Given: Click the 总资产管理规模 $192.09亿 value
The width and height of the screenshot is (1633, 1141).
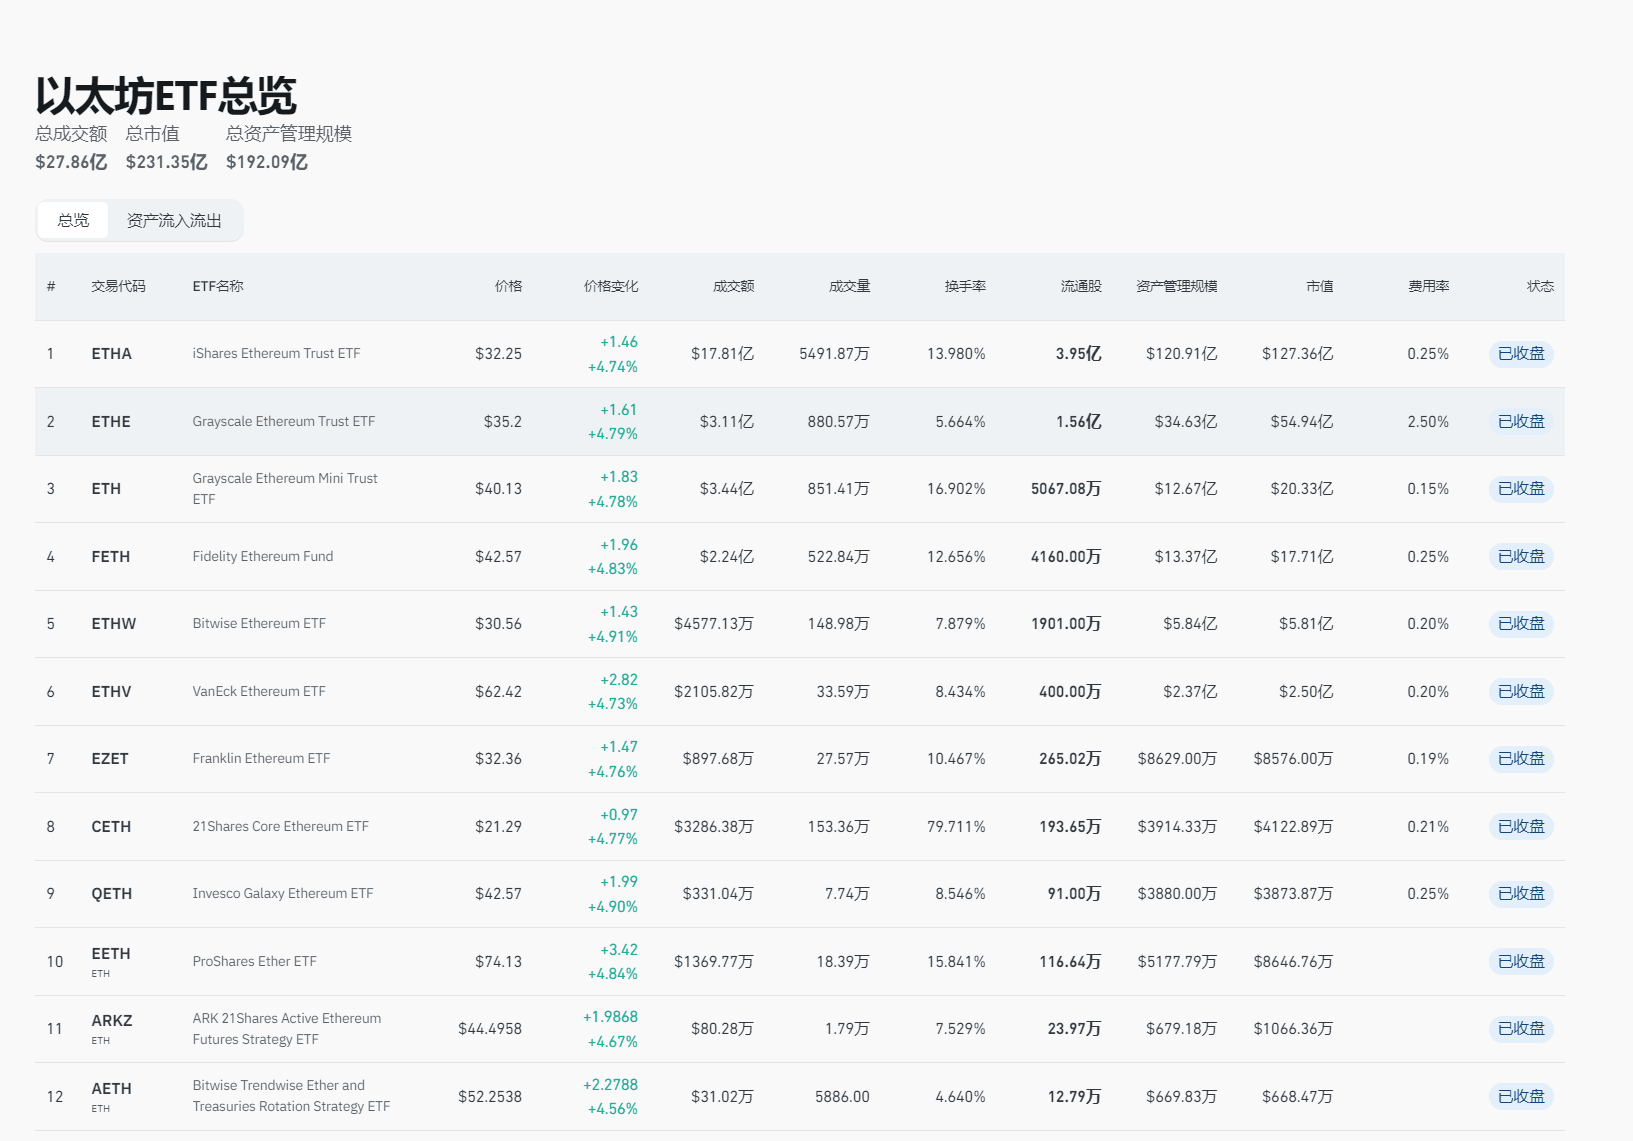Looking at the screenshot, I should pos(267,162).
